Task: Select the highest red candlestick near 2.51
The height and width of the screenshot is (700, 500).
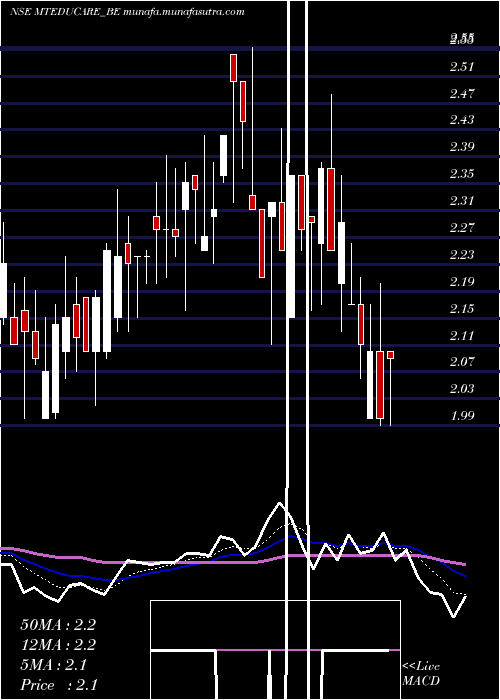Action: (x=233, y=68)
